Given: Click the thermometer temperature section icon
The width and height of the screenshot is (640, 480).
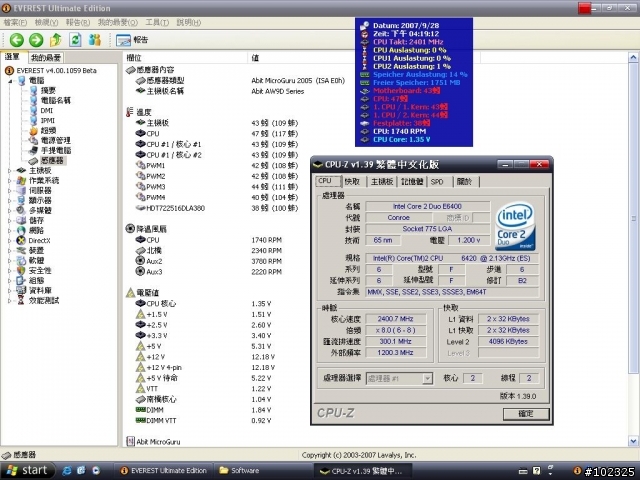Looking at the screenshot, I should pyautogui.click(x=130, y=112).
